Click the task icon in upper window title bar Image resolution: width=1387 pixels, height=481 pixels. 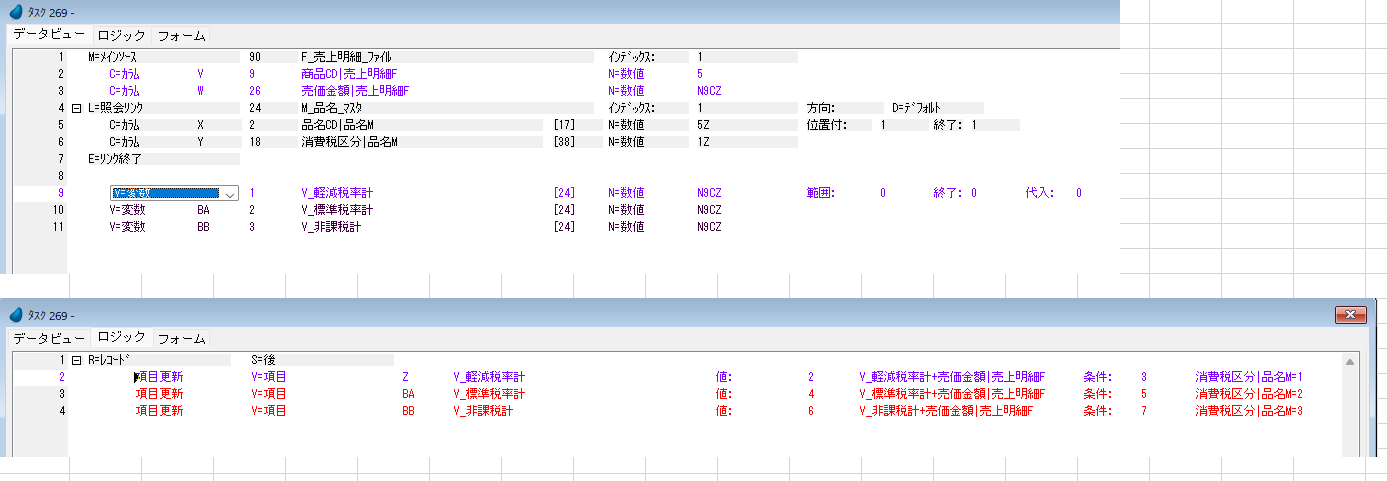pyautogui.click(x=15, y=11)
